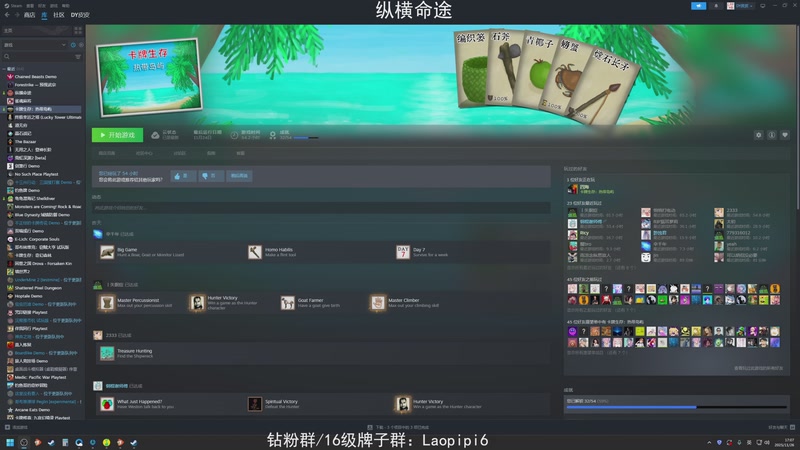Open the first game subpage tab under play button
800x450 pixels.
click(107, 153)
